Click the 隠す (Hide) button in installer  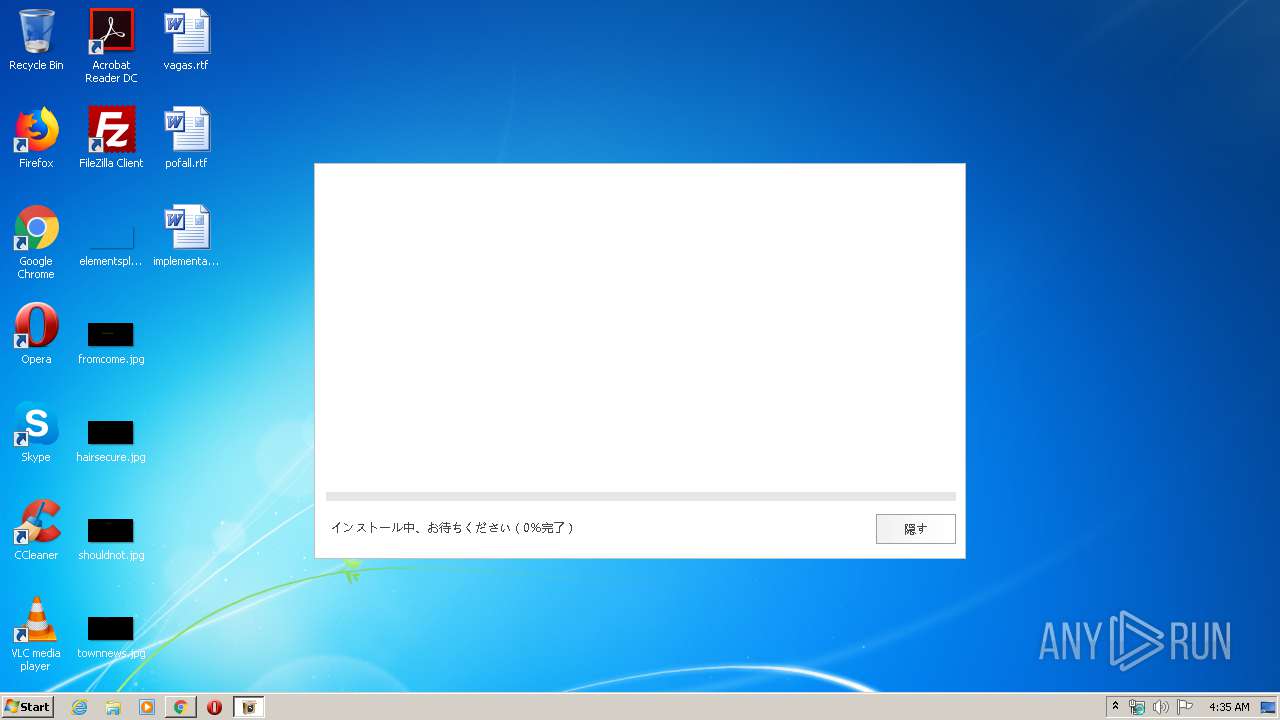pos(915,529)
